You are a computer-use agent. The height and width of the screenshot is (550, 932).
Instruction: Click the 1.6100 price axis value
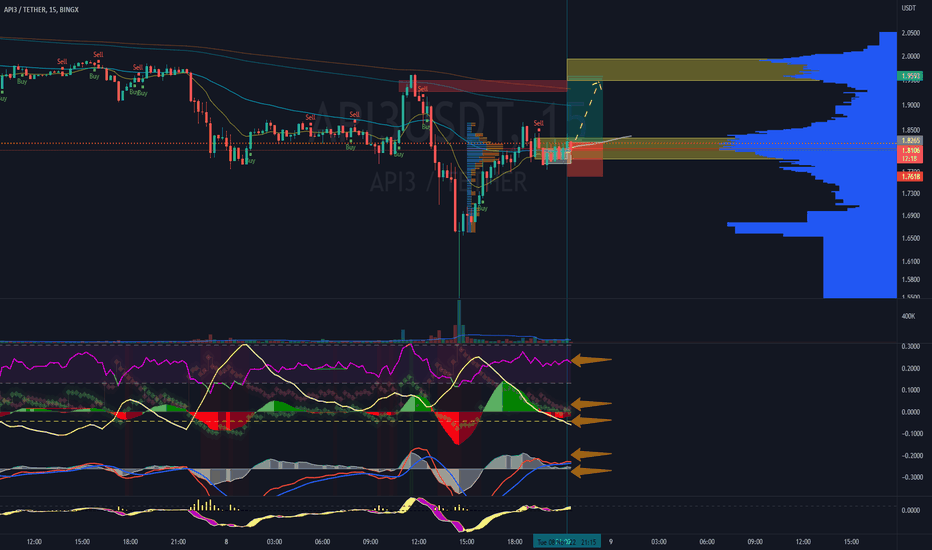911,262
